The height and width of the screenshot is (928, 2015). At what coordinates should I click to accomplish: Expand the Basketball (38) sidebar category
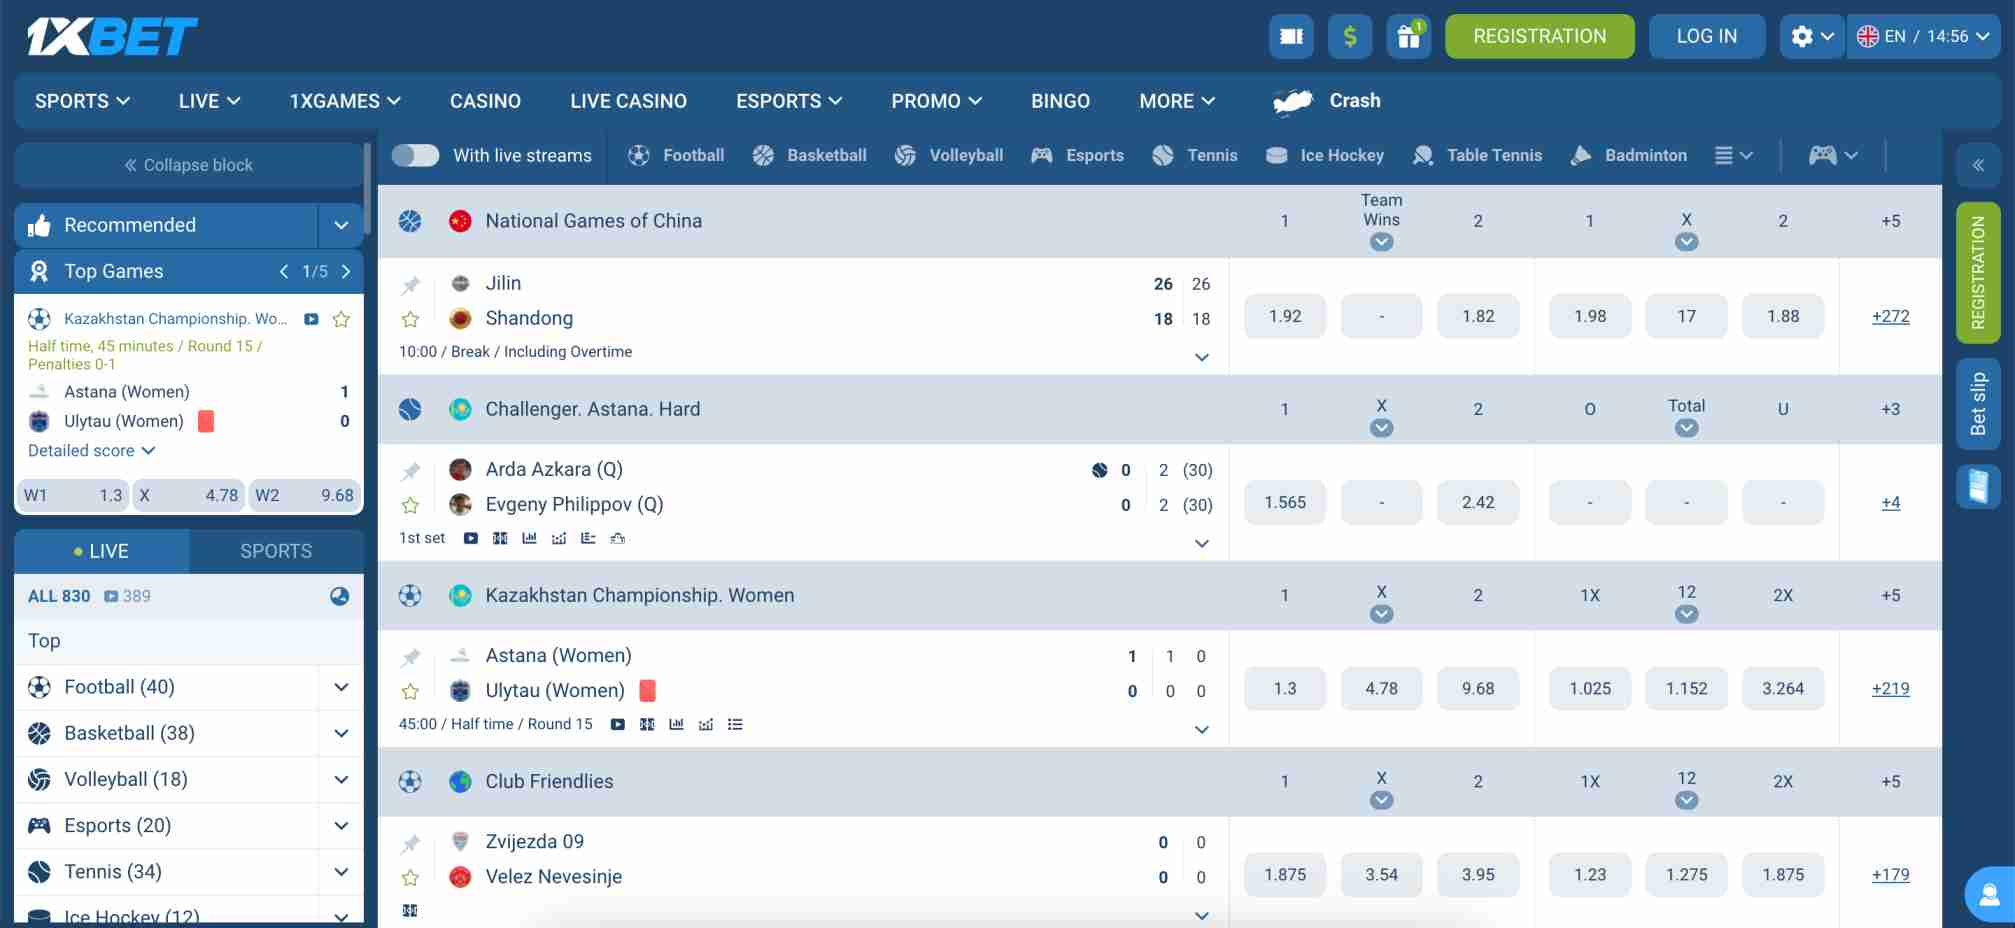pyautogui.click(x=341, y=733)
